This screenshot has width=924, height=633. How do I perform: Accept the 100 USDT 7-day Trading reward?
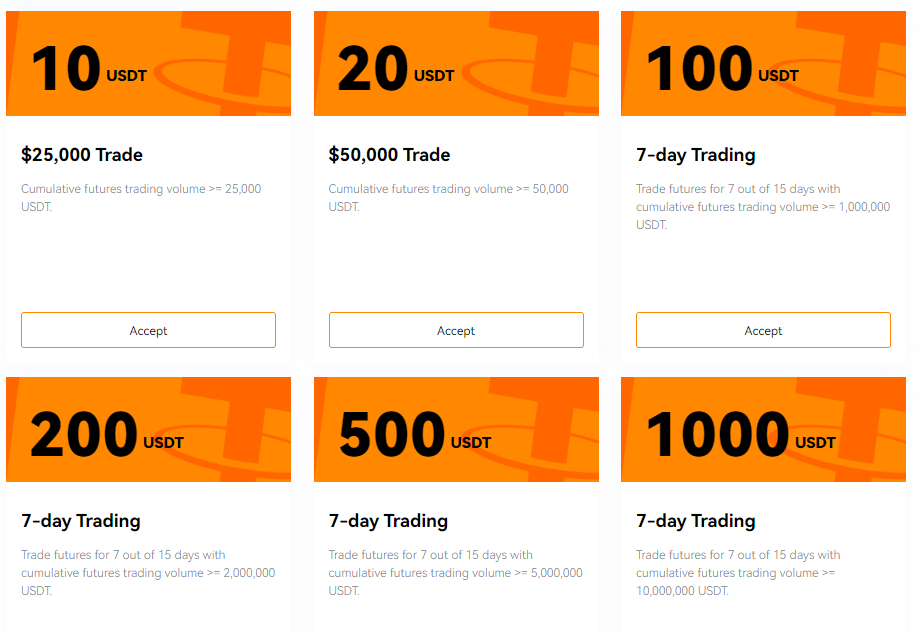pyautogui.click(x=763, y=330)
